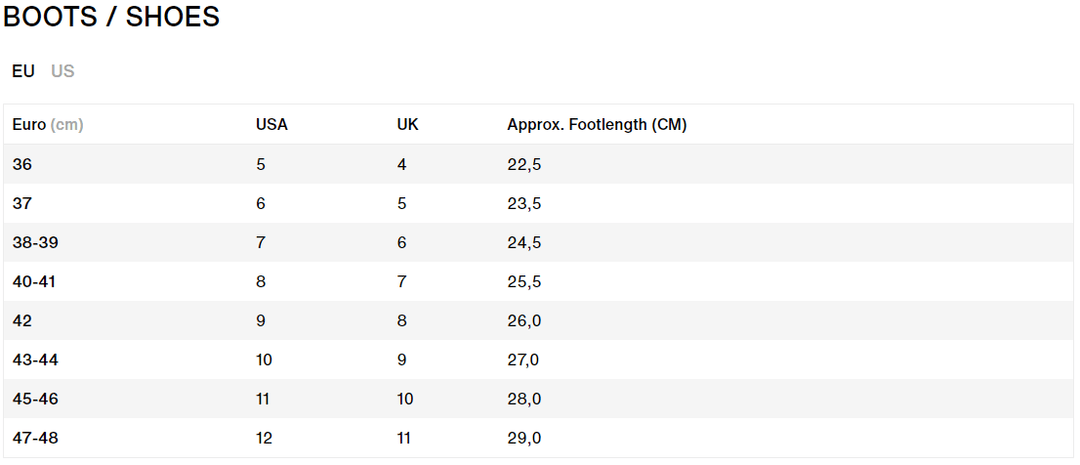Image resolution: width=1080 pixels, height=465 pixels.
Task: Click the UK column header
Action: [407, 125]
